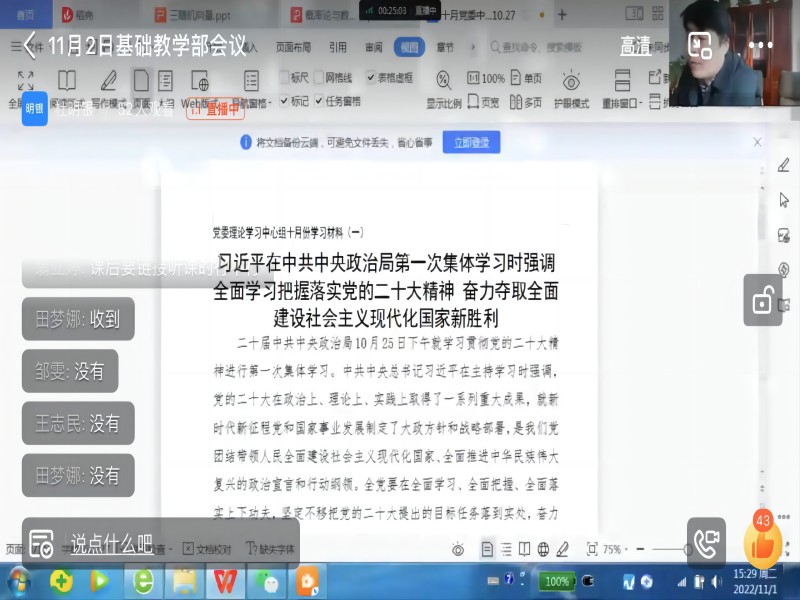Click the taskbar volume speaker icon
The image size is (800, 600).
coord(716,582)
